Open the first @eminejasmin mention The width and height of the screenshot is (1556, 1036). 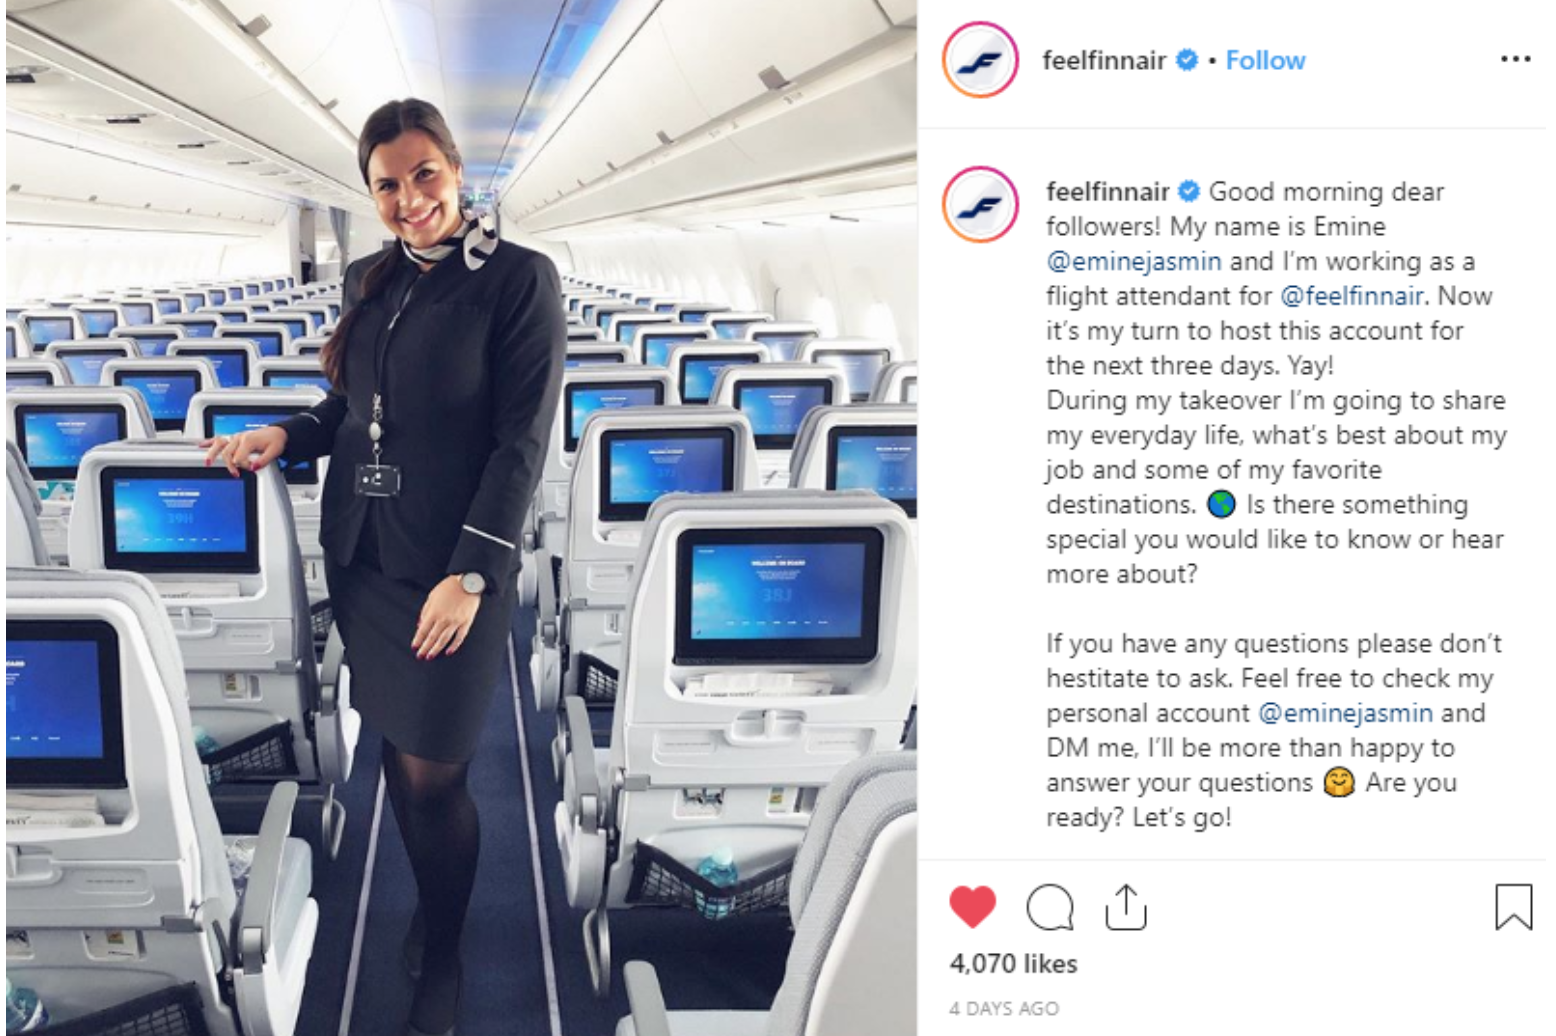coord(1134,261)
